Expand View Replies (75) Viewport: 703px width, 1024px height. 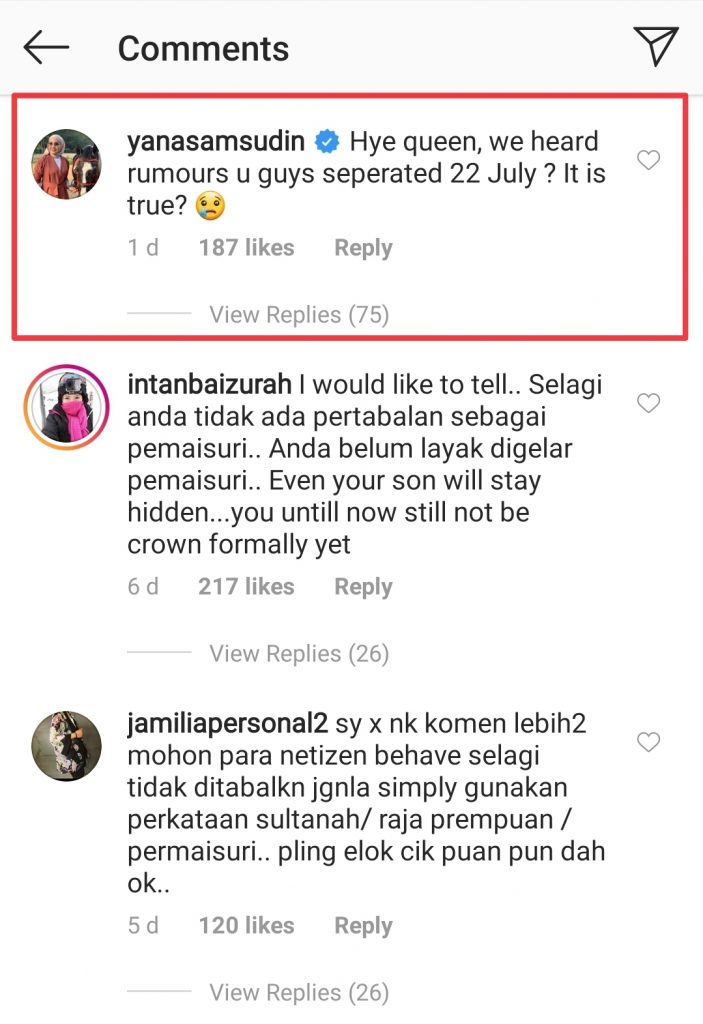[x=299, y=315]
